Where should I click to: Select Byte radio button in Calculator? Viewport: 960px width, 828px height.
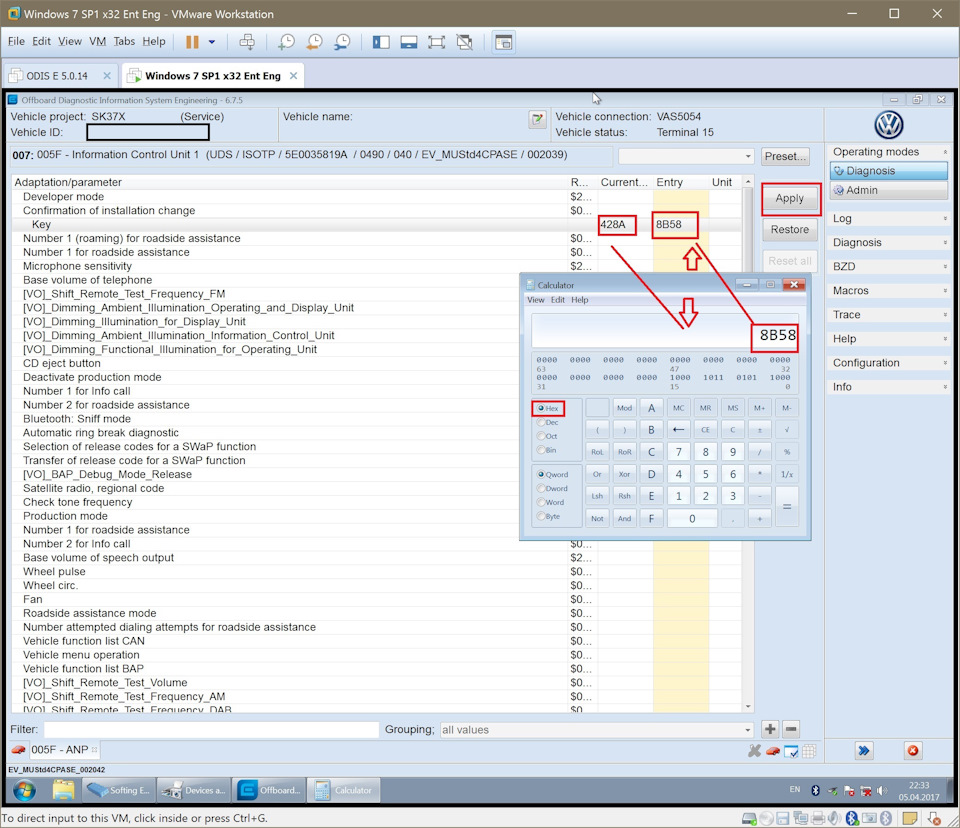point(541,516)
